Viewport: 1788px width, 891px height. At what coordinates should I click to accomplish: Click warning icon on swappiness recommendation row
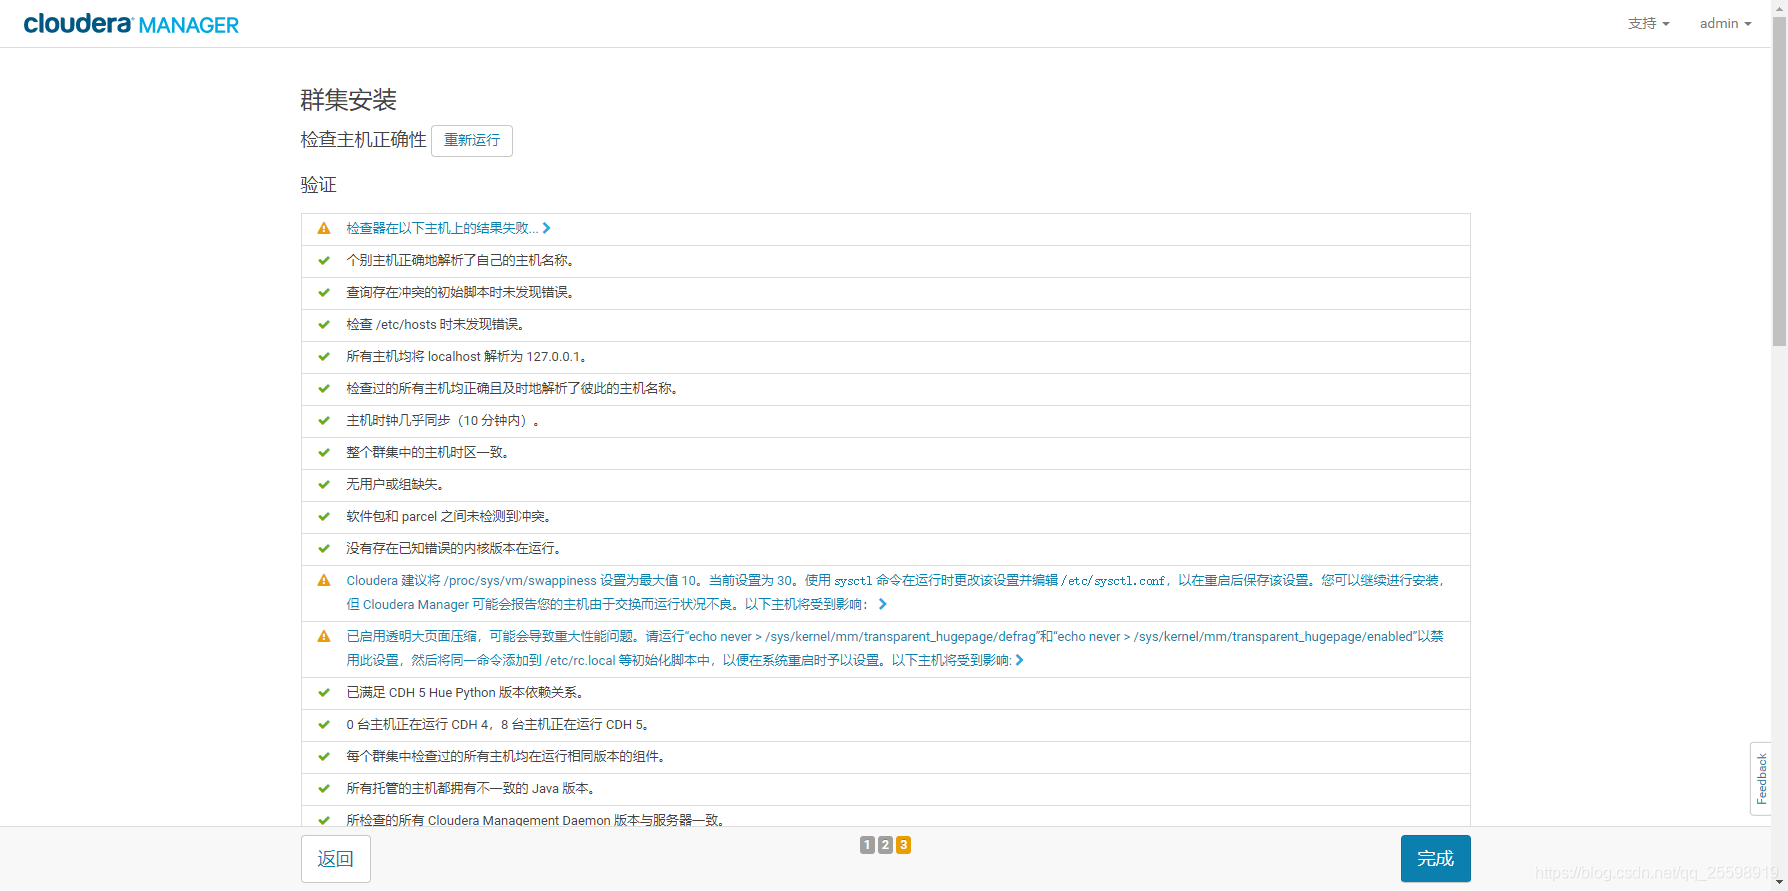click(324, 581)
